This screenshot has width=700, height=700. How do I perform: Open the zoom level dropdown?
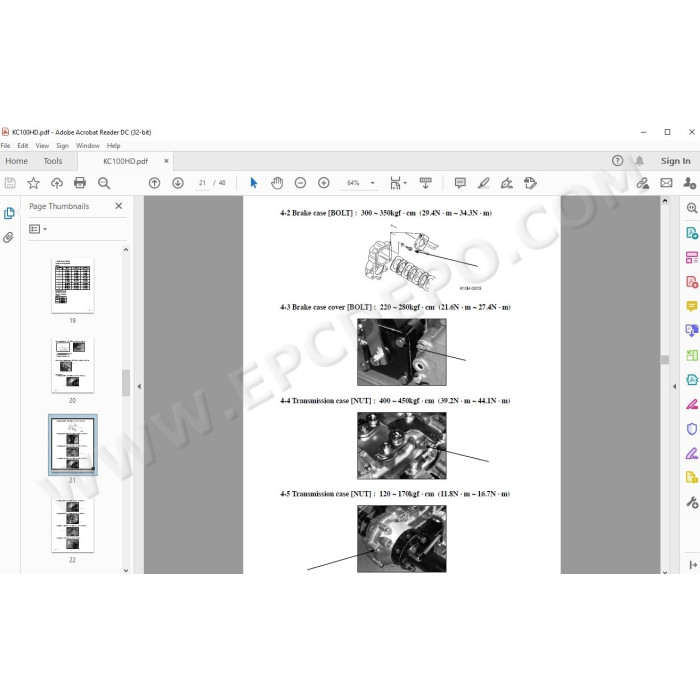[x=372, y=183]
